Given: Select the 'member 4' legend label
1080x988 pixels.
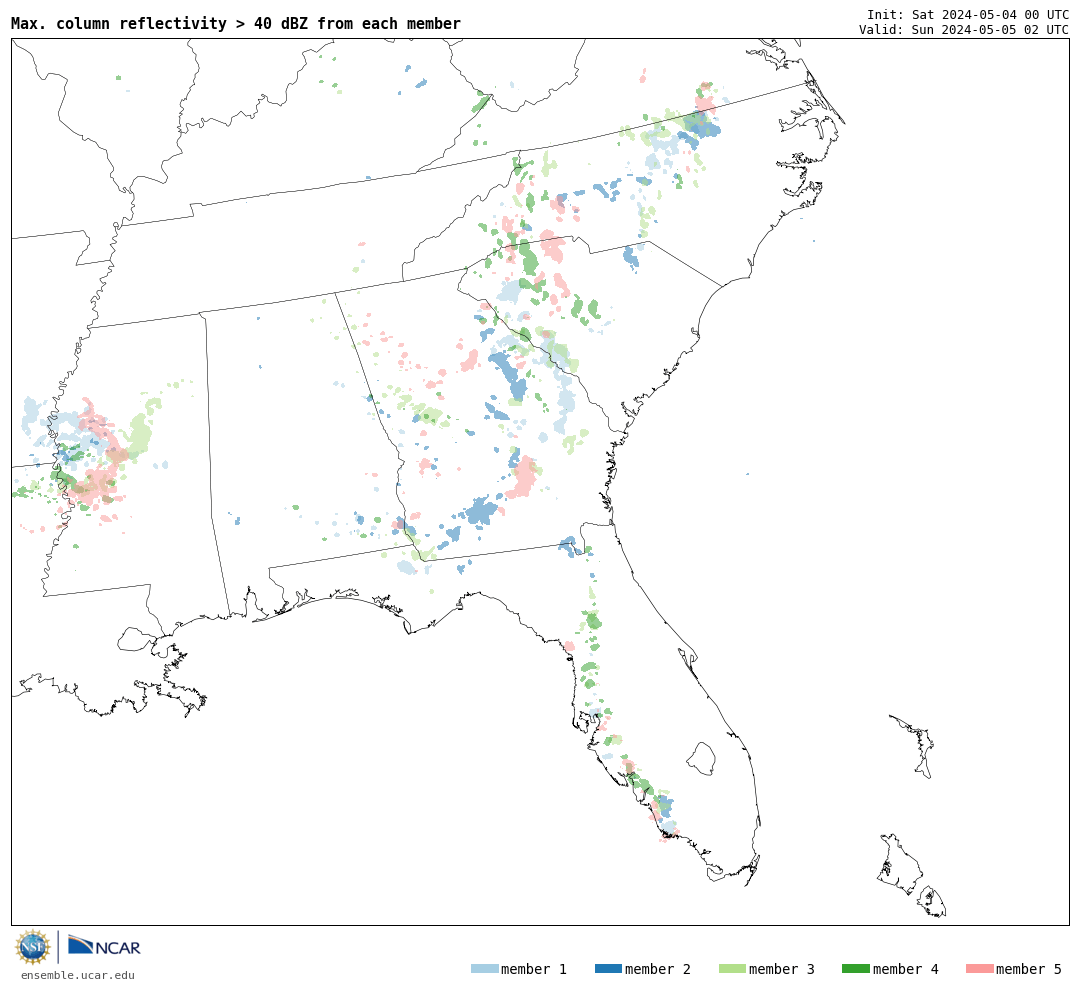Looking at the screenshot, I should click(906, 969).
